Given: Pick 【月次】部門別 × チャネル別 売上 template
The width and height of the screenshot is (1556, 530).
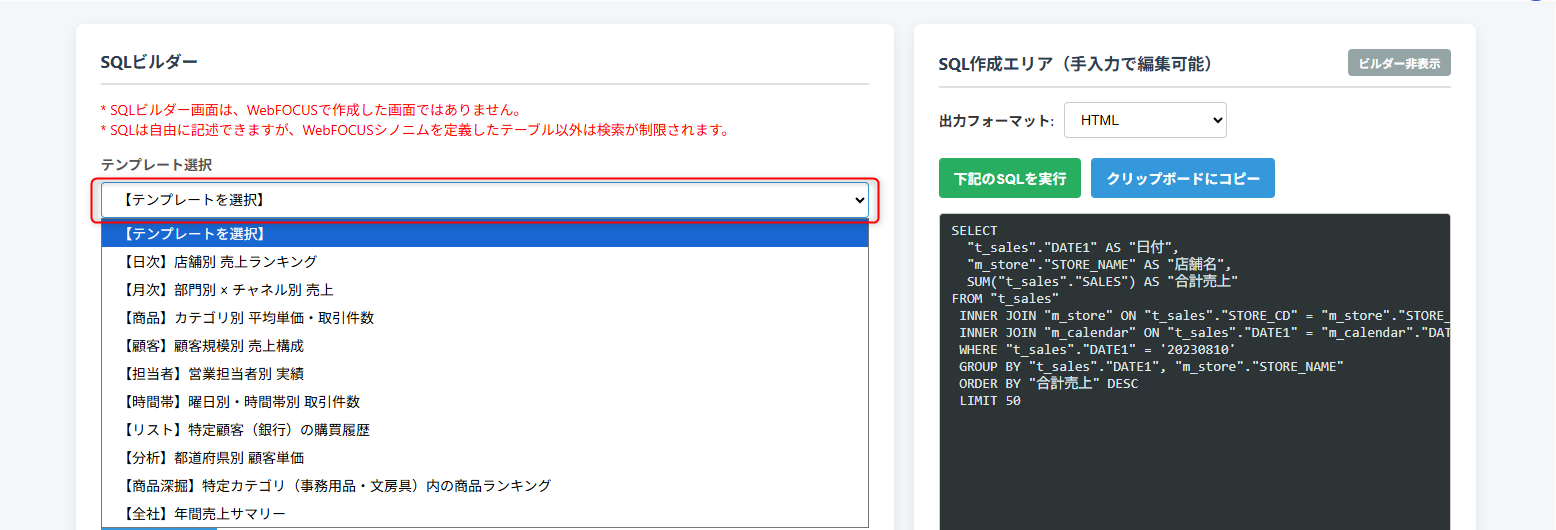Looking at the screenshot, I should pos(484,290).
